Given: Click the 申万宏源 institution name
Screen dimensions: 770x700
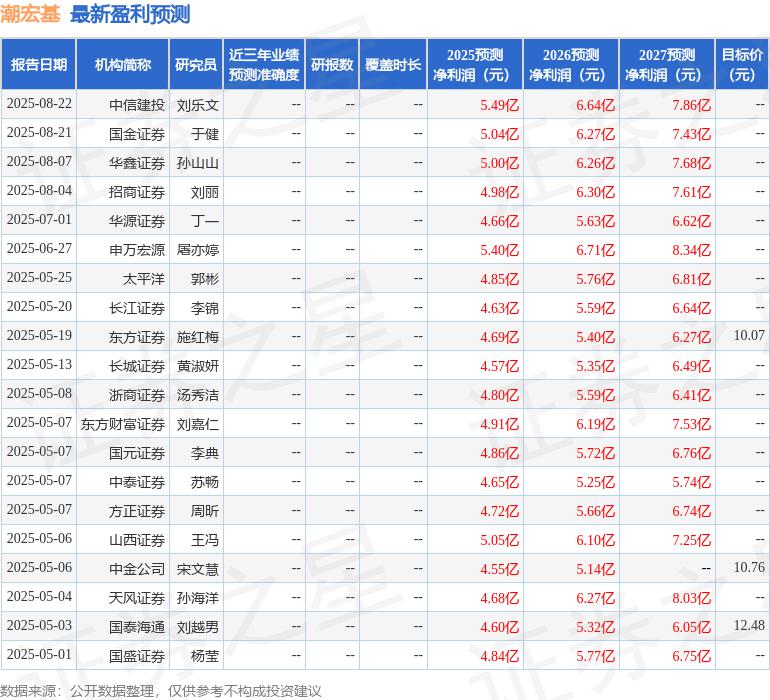Looking at the screenshot, I should (137, 250).
